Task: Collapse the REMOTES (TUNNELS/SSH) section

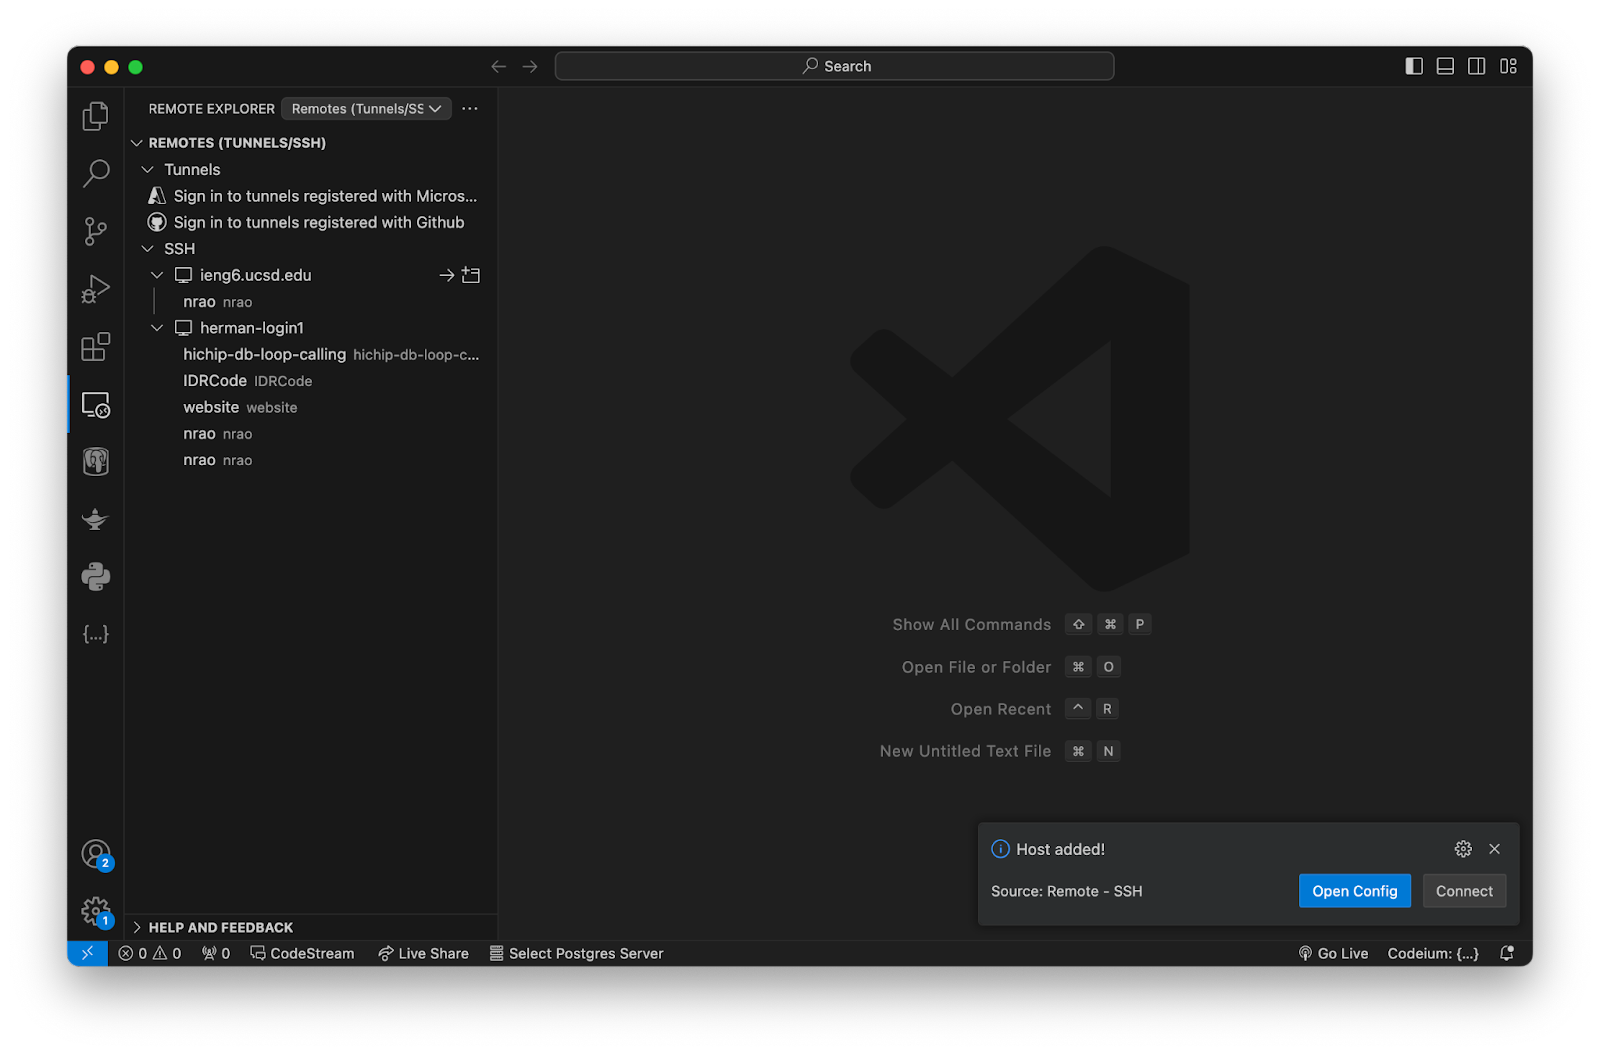Action: pos(137,143)
